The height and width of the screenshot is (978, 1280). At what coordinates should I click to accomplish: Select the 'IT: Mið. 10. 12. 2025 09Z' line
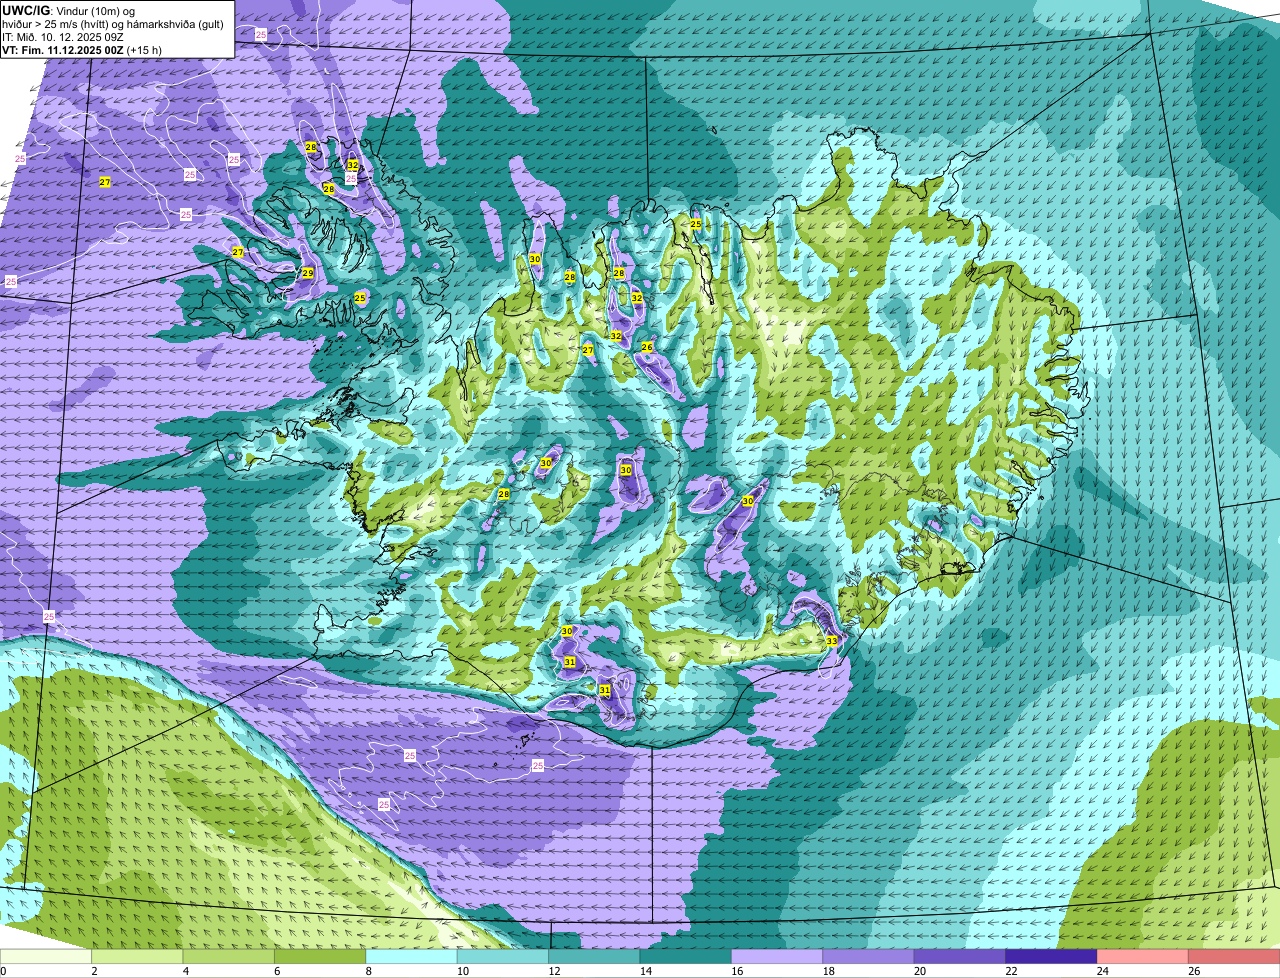(63, 37)
